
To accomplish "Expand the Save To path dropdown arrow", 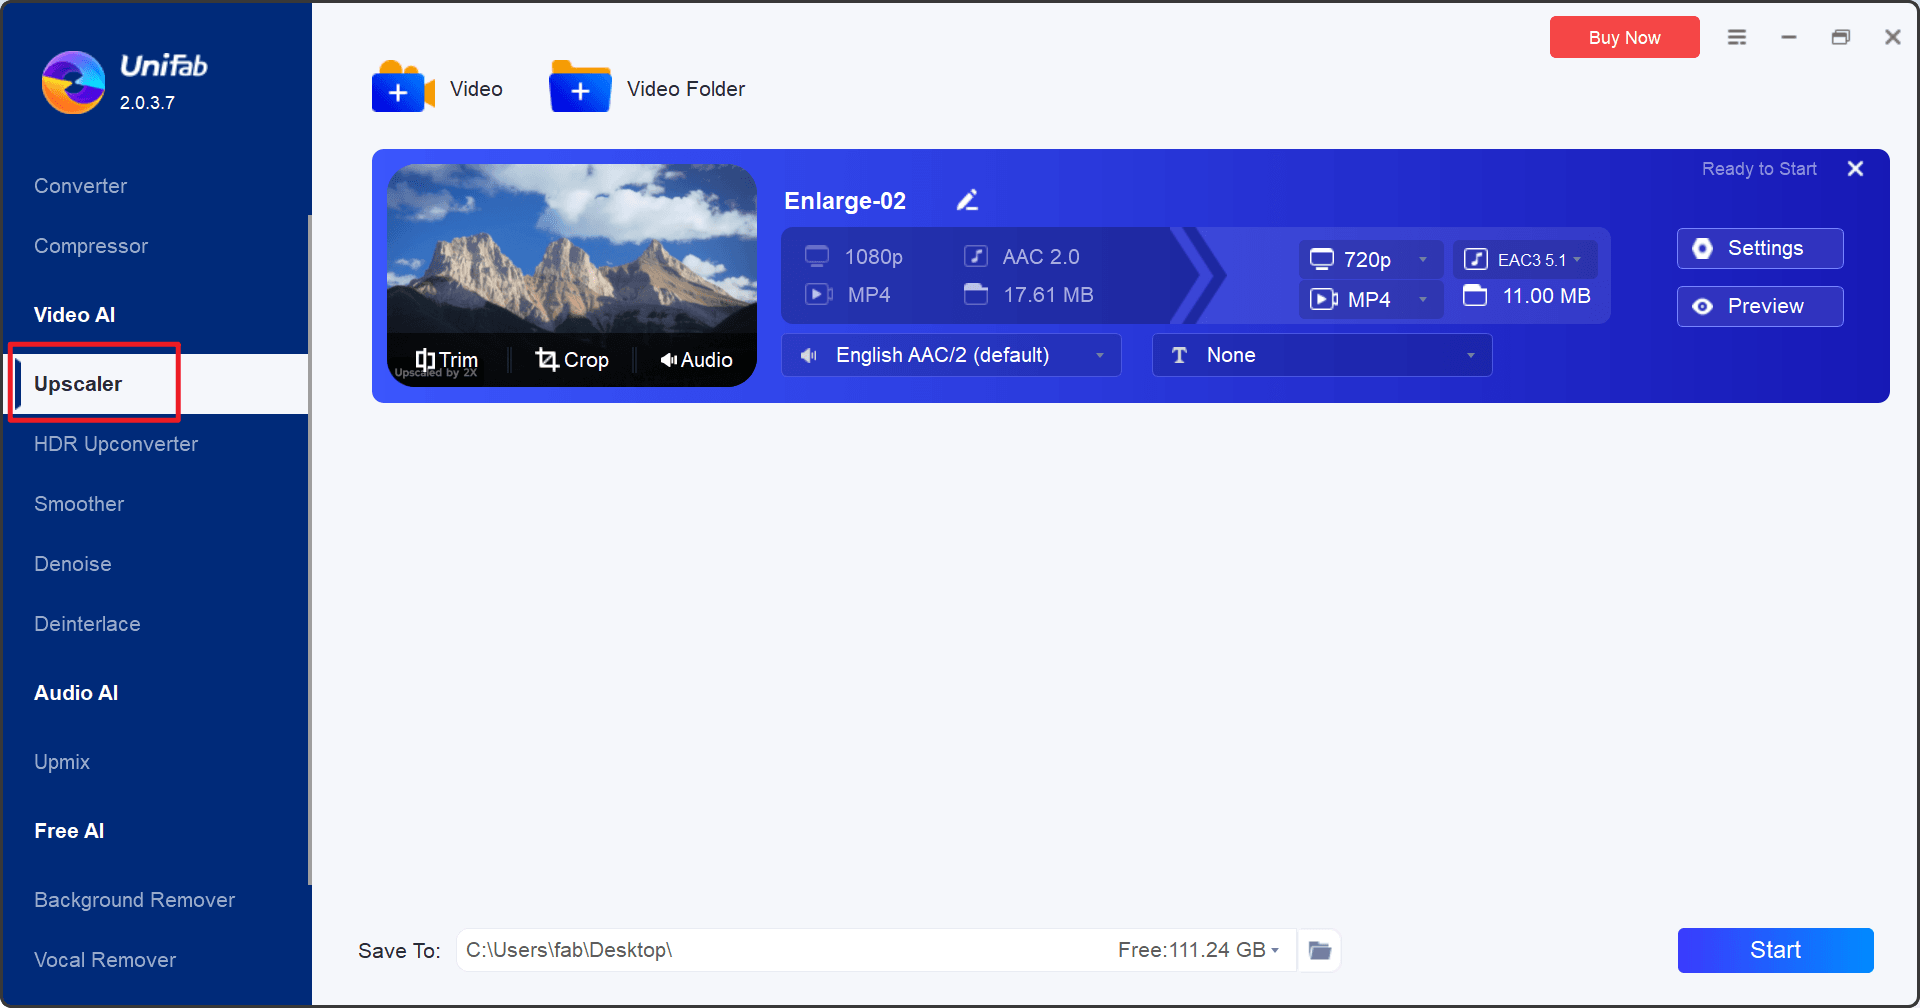I will [1275, 950].
